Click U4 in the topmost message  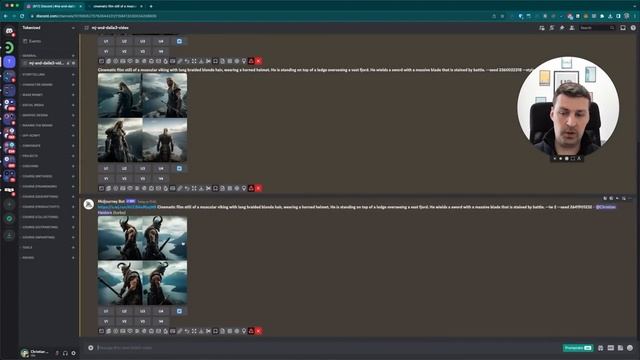point(161,41)
